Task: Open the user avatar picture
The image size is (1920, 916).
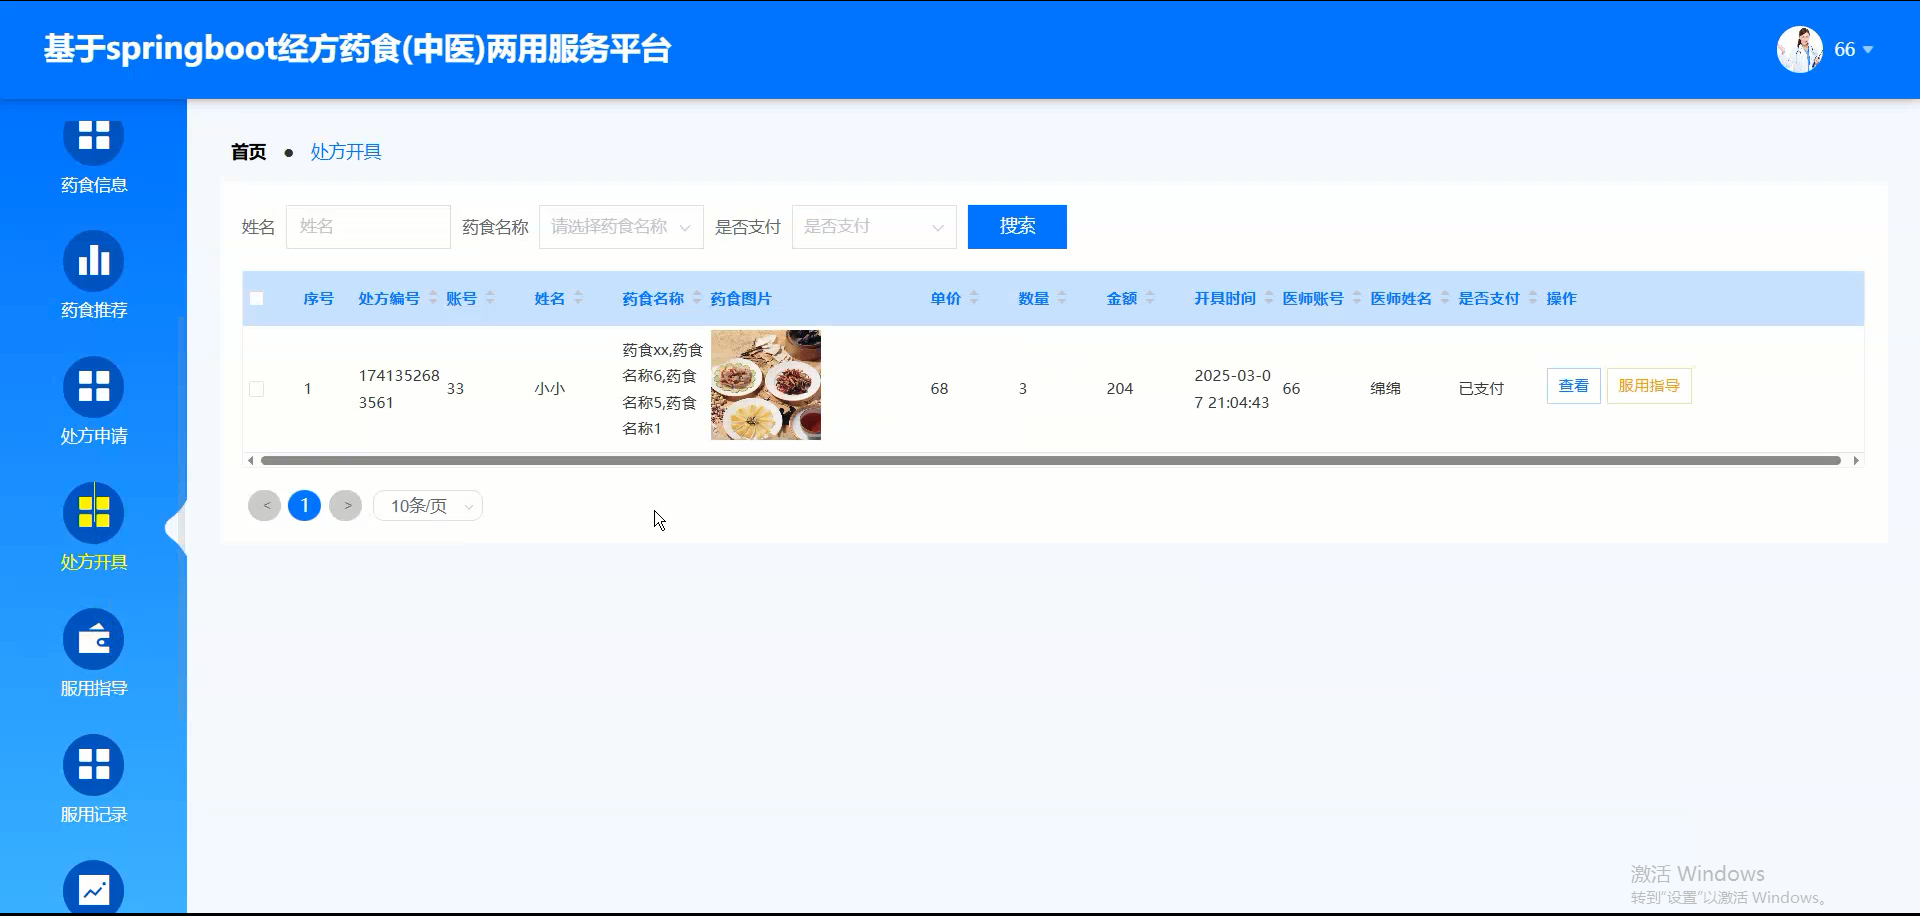Action: pos(1799,48)
